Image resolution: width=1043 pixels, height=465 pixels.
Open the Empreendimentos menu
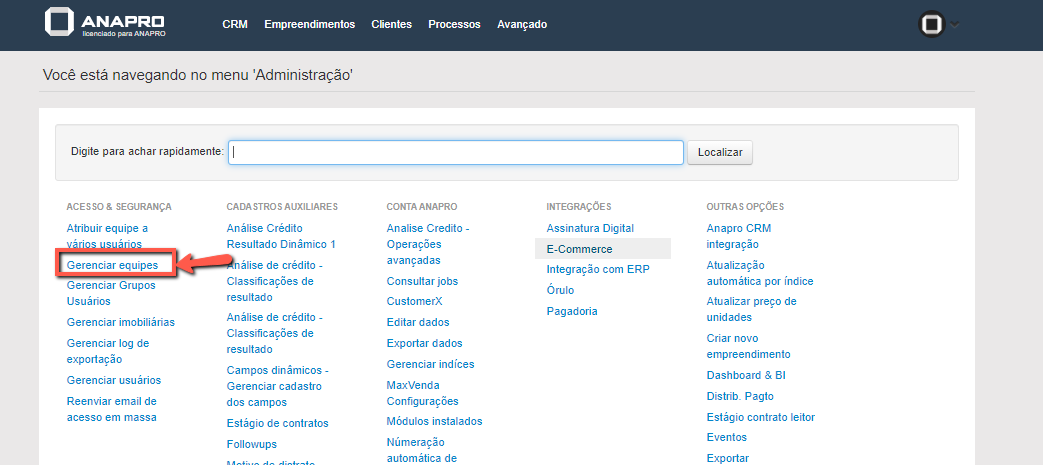[309, 24]
